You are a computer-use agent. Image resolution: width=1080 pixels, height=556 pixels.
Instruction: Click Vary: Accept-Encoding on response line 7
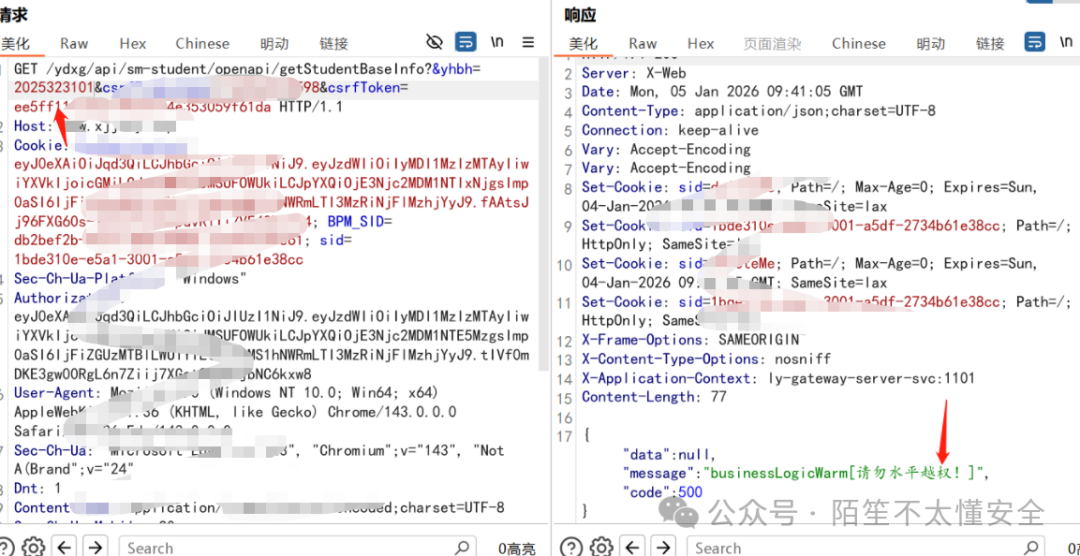click(x=666, y=167)
